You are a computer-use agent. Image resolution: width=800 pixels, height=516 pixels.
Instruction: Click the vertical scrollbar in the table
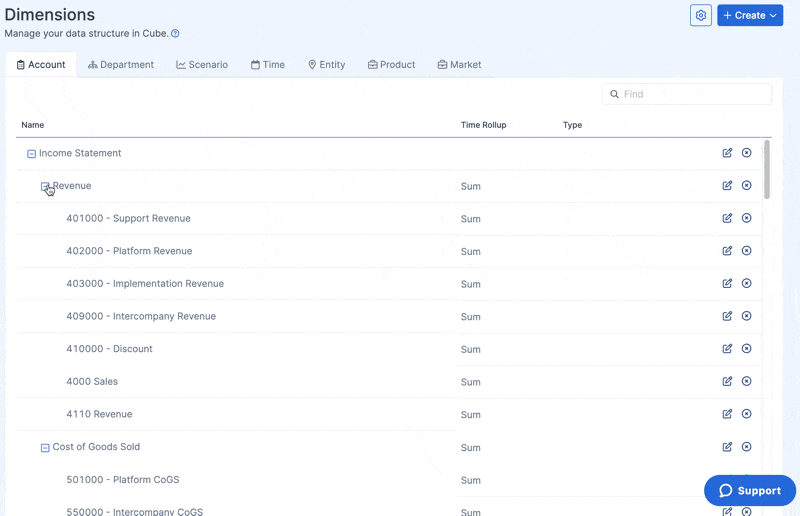tap(767, 170)
